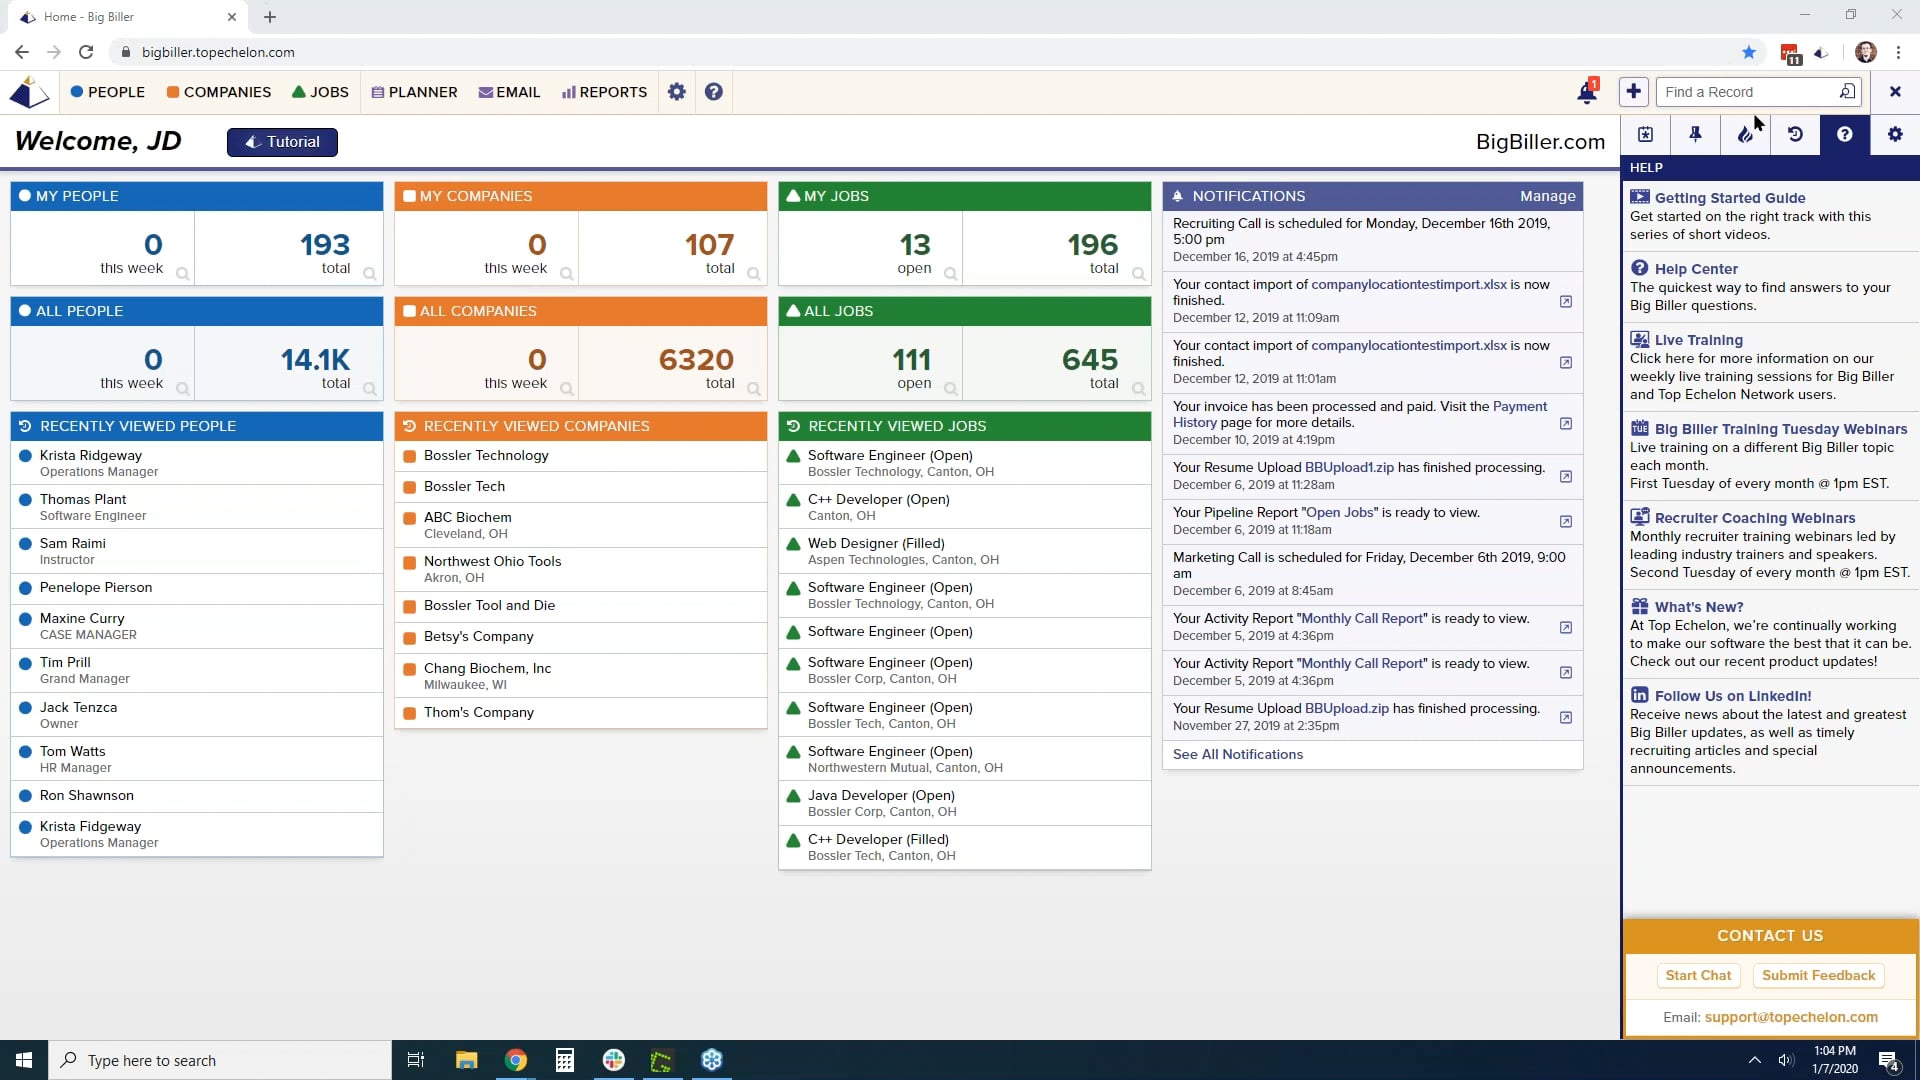Open the calendar events sidebar tab
Image resolution: width=1920 pixels, height=1080 pixels.
point(1645,134)
